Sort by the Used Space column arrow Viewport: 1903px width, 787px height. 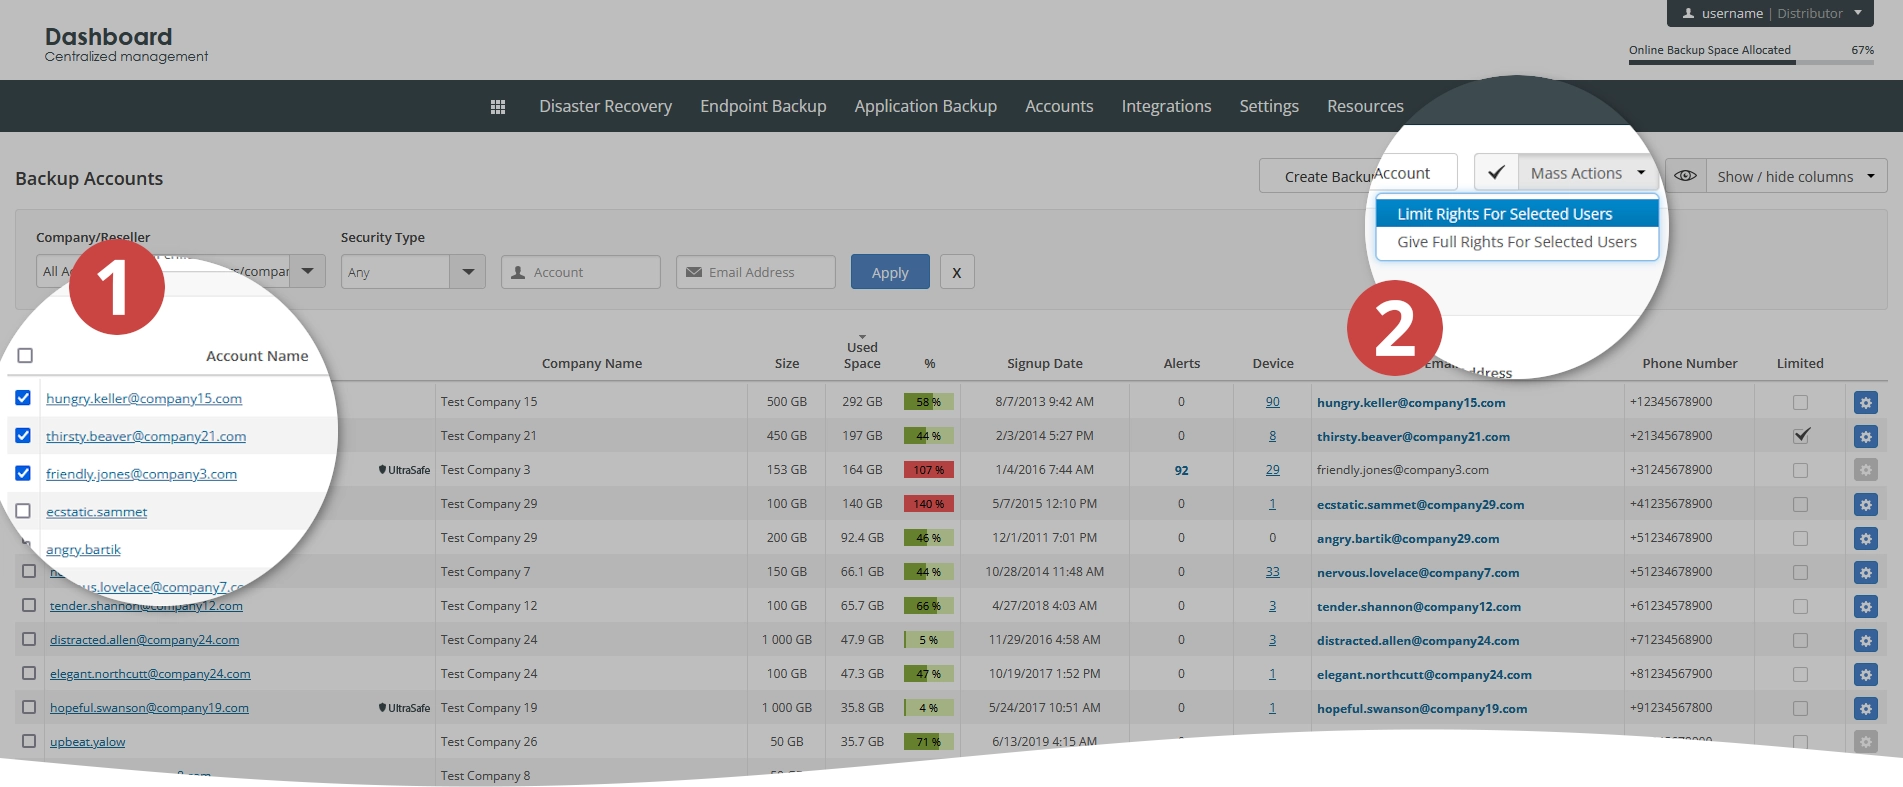point(862,337)
